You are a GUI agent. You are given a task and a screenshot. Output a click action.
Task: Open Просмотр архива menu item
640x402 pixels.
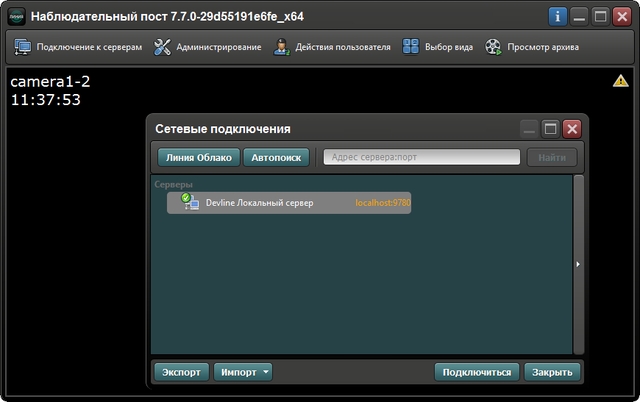(x=542, y=47)
